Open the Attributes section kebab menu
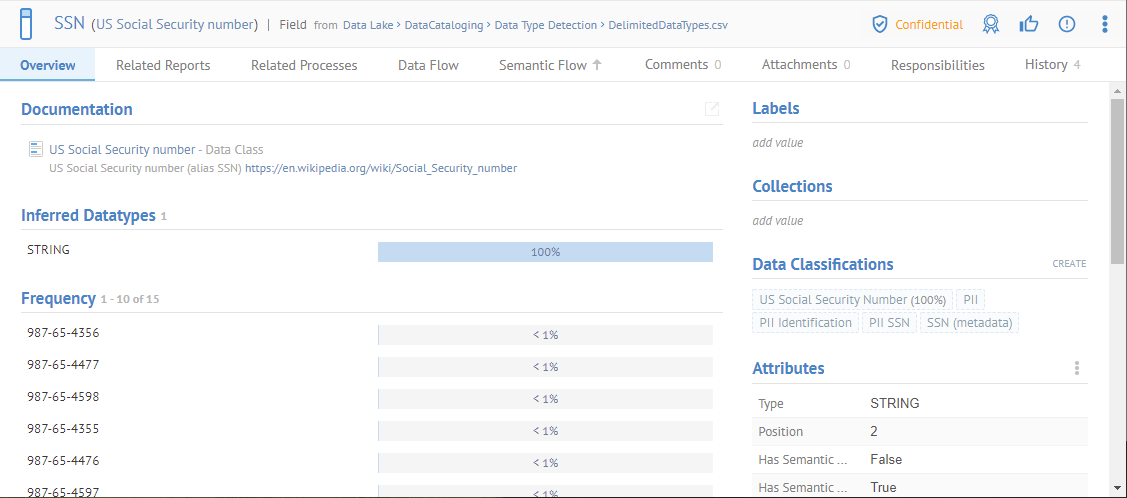 coord(1076,368)
